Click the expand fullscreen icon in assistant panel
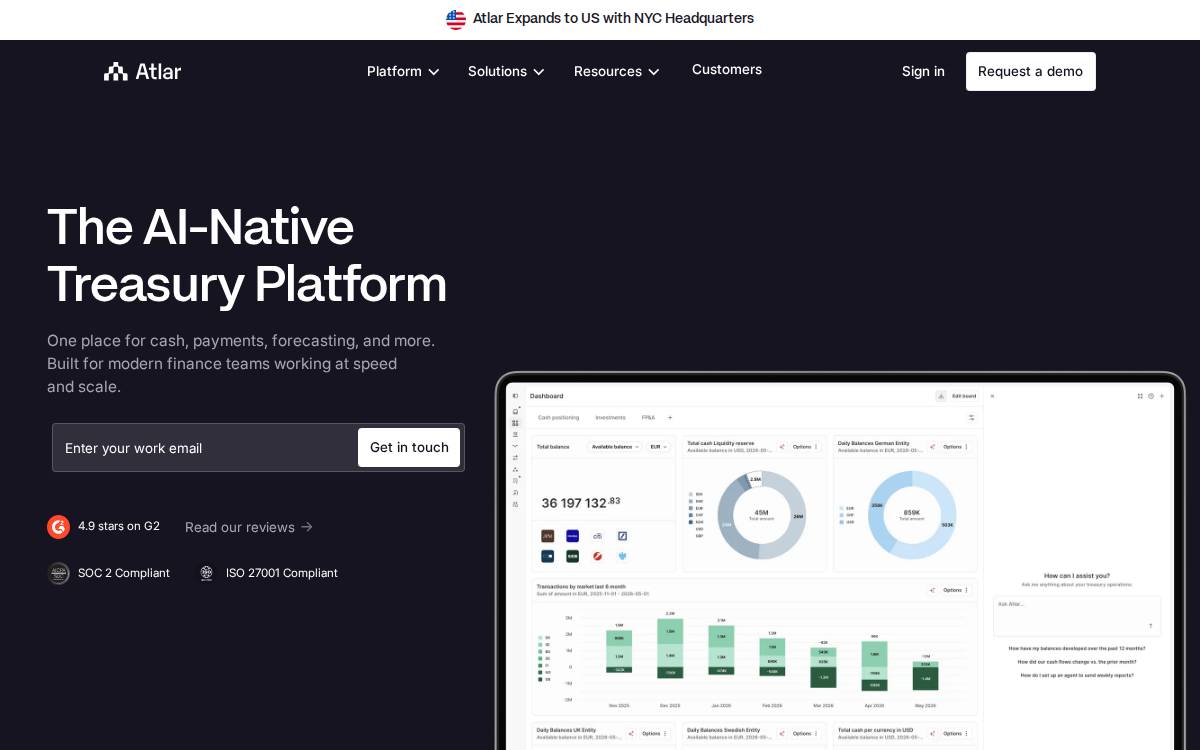 tap(1140, 396)
